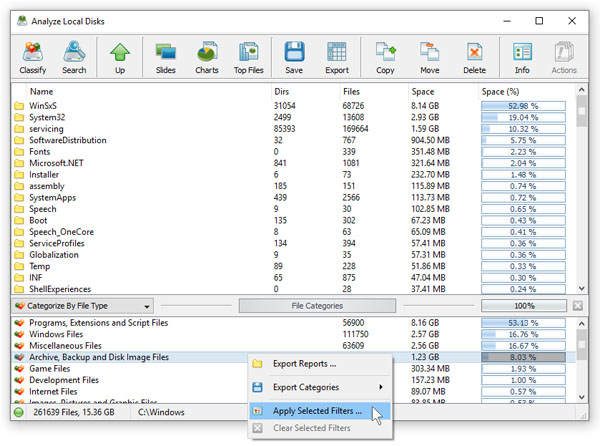Click the categories list scroll up arrow
This screenshot has width=600, height=446.
click(582, 324)
